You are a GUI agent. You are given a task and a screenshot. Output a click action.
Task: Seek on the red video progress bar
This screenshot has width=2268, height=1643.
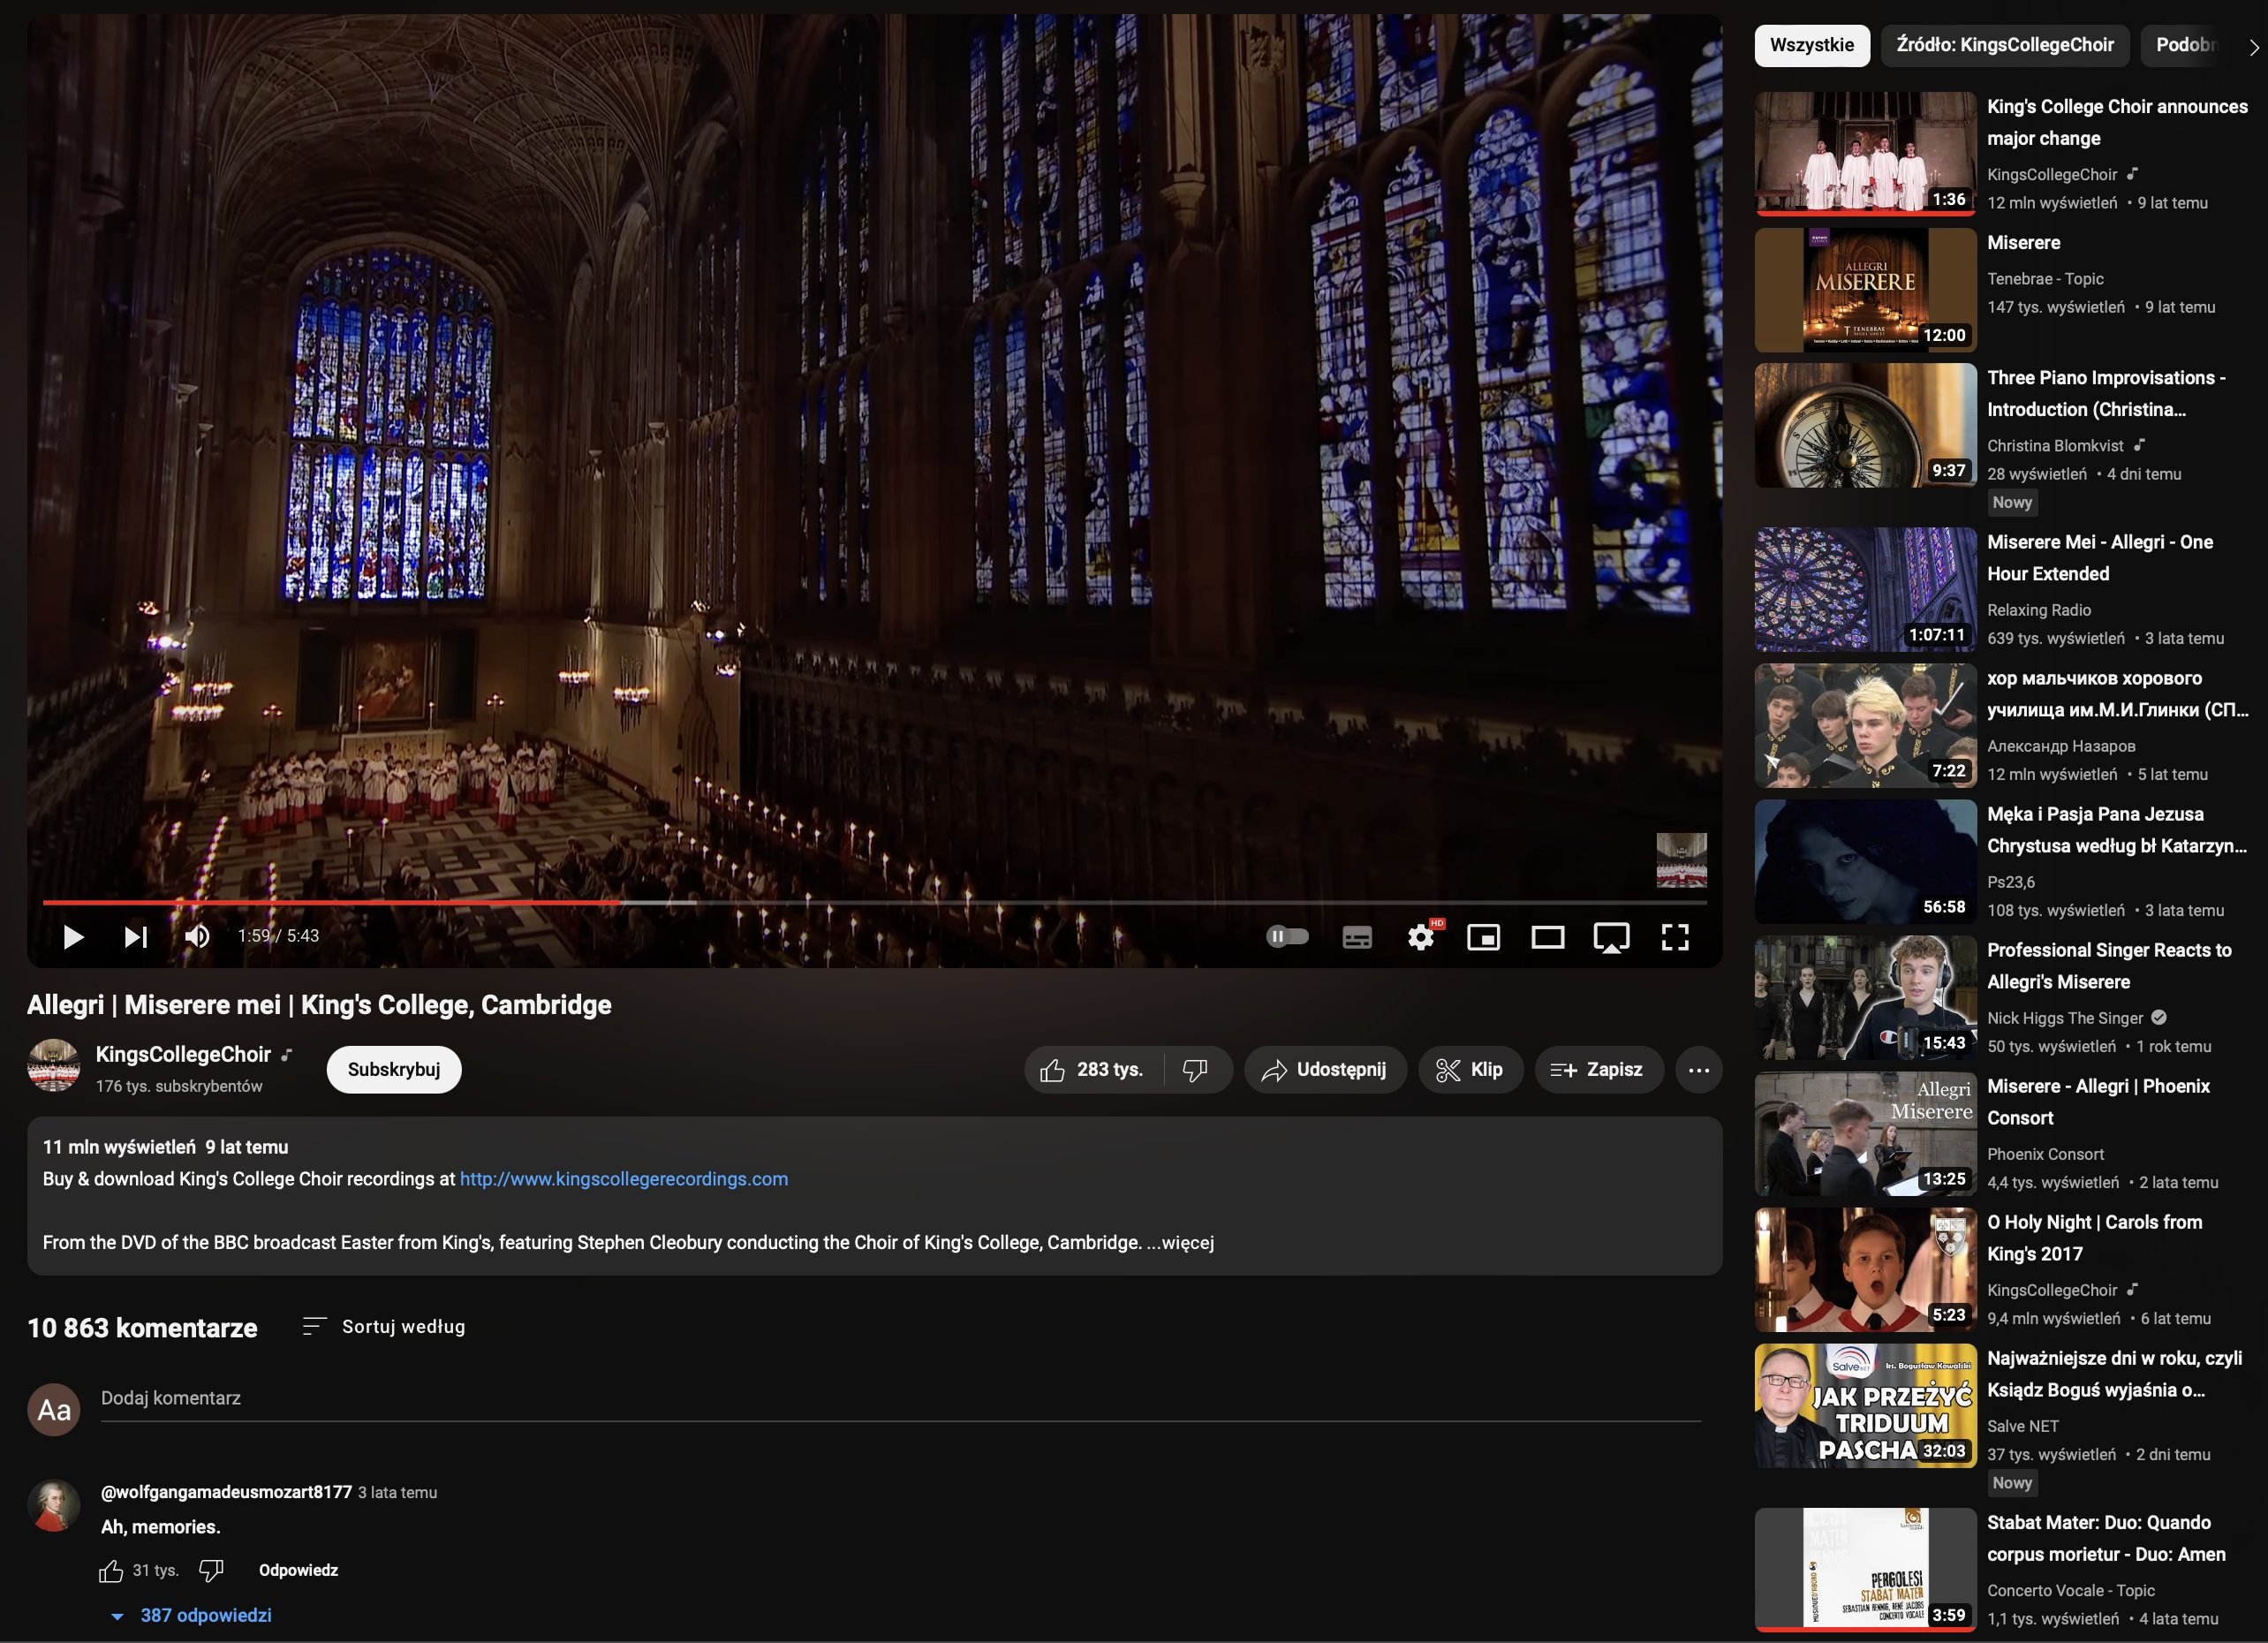(332, 902)
